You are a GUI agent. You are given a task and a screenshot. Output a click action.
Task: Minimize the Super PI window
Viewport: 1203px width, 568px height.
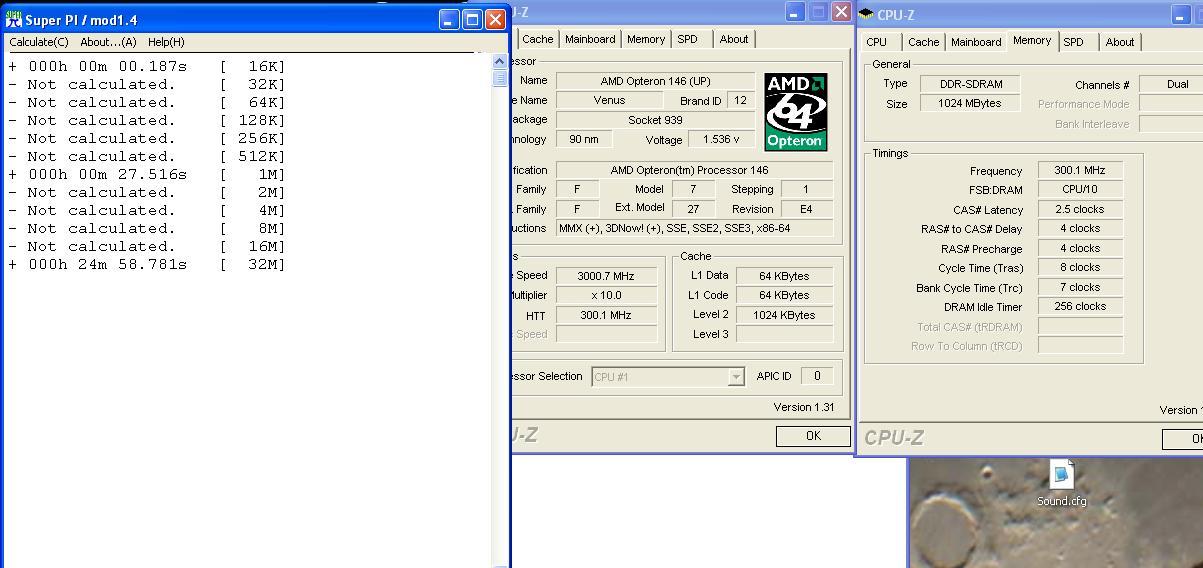(449, 19)
